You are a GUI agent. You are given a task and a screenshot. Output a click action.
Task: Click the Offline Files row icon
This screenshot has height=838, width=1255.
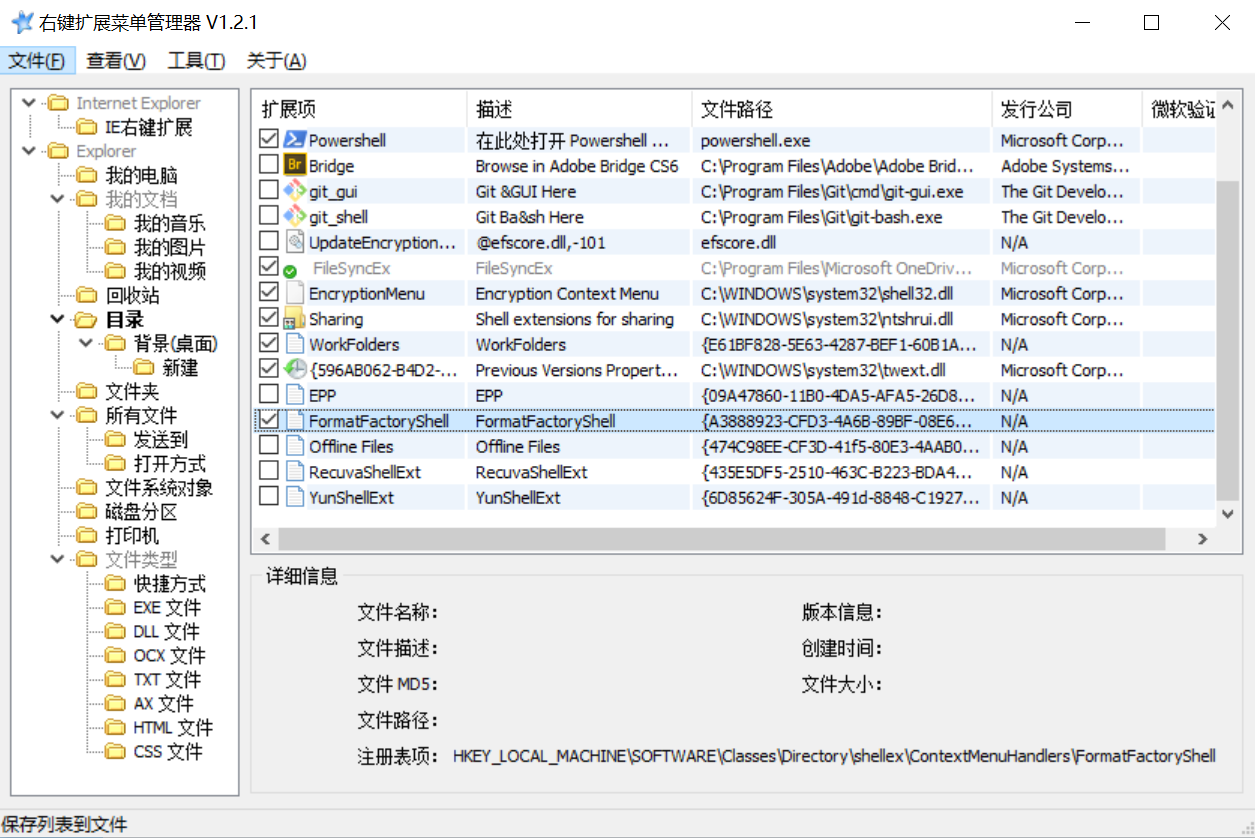pos(294,446)
